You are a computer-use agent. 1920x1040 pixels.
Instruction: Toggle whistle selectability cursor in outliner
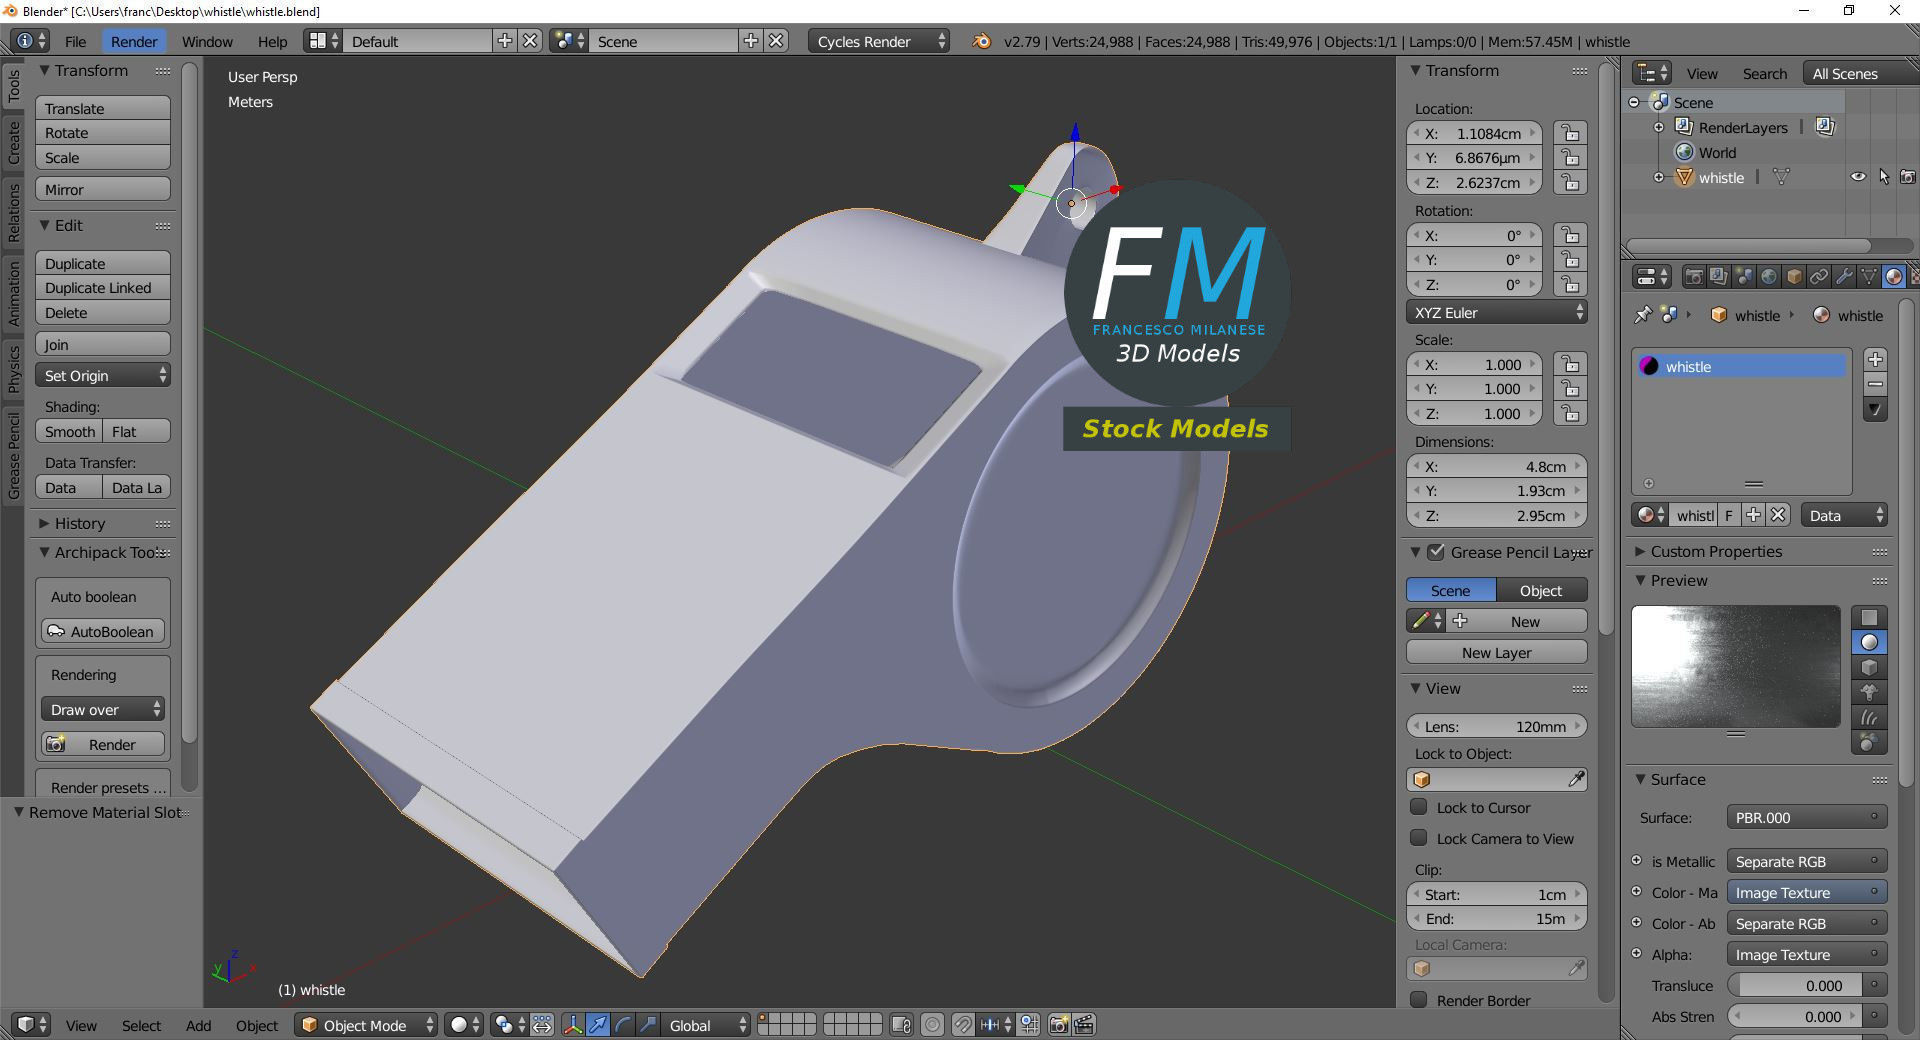[x=1884, y=177]
